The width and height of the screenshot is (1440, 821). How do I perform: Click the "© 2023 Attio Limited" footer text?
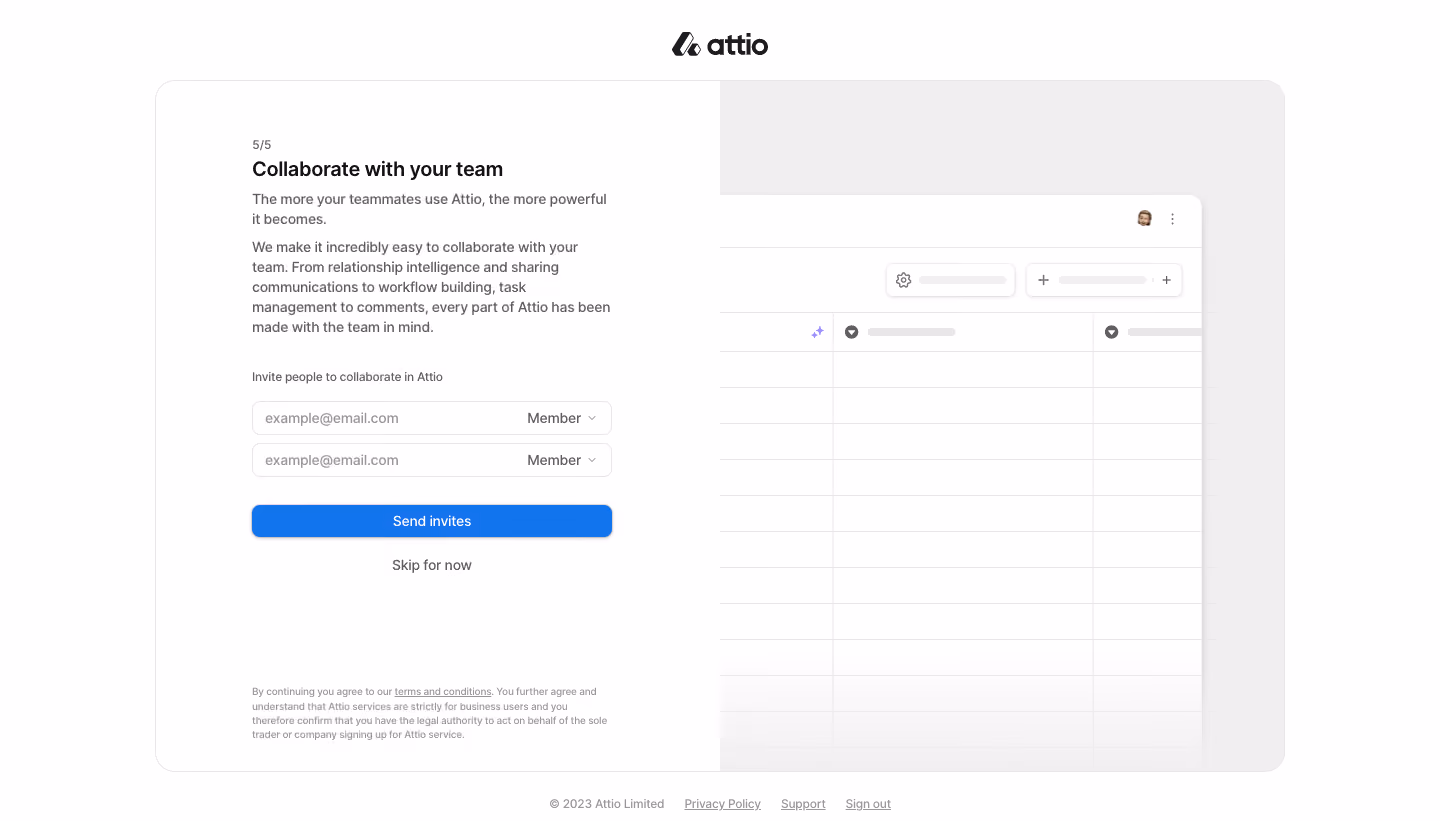(x=607, y=804)
